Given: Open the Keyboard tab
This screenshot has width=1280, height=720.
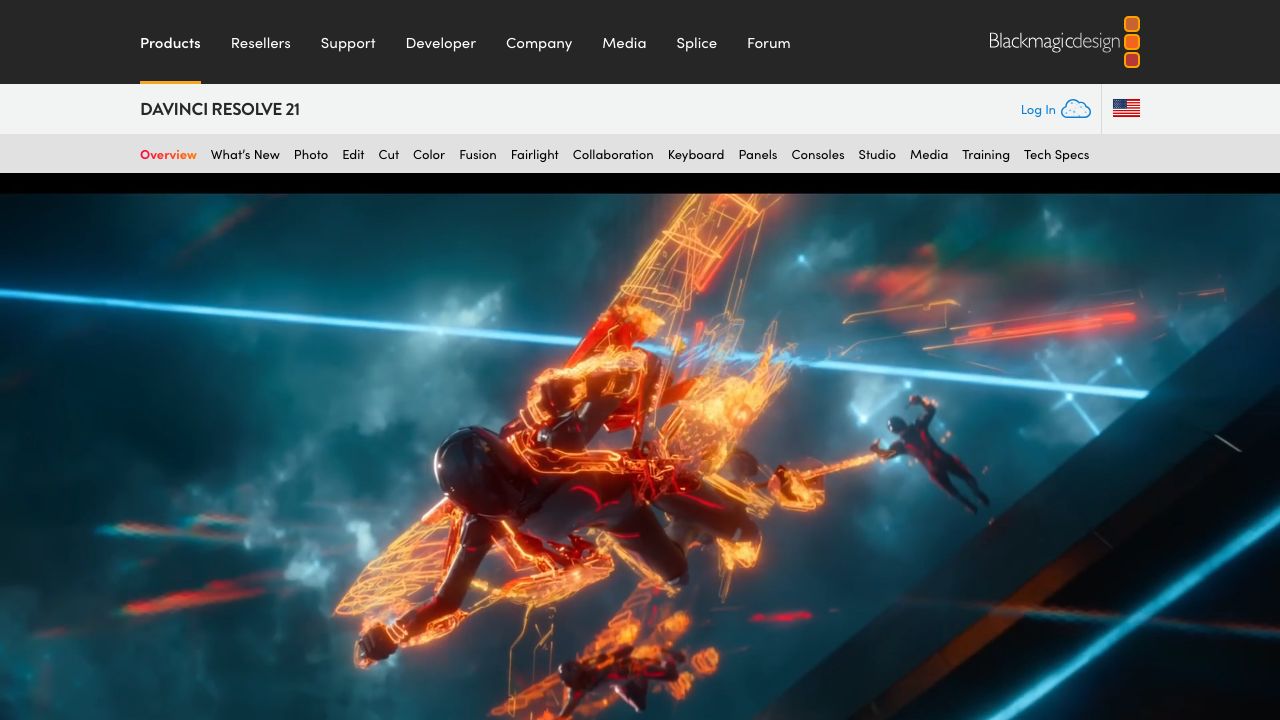Looking at the screenshot, I should pos(696,154).
